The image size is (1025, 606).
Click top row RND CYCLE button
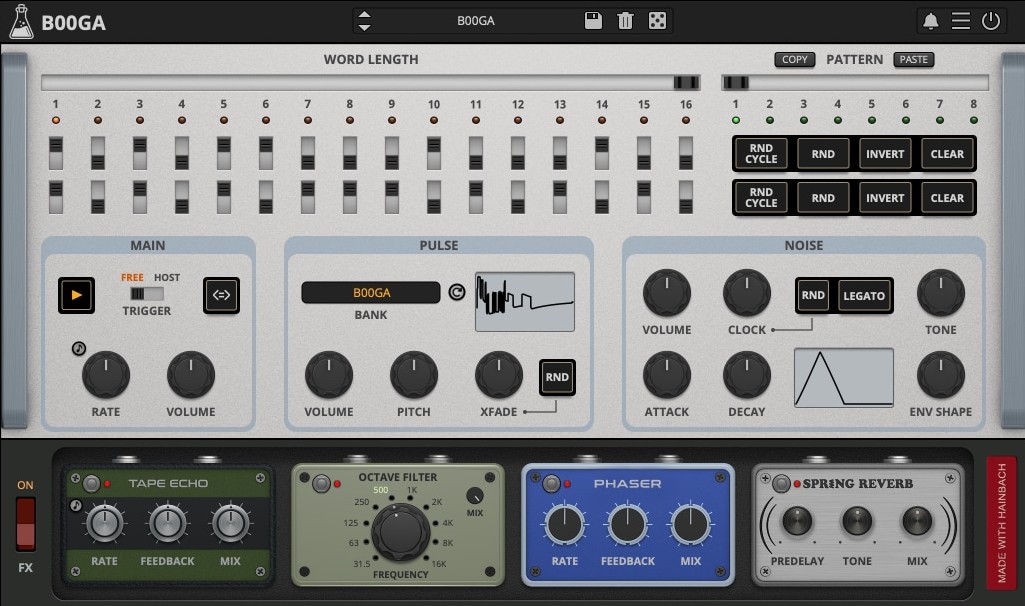pos(761,154)
